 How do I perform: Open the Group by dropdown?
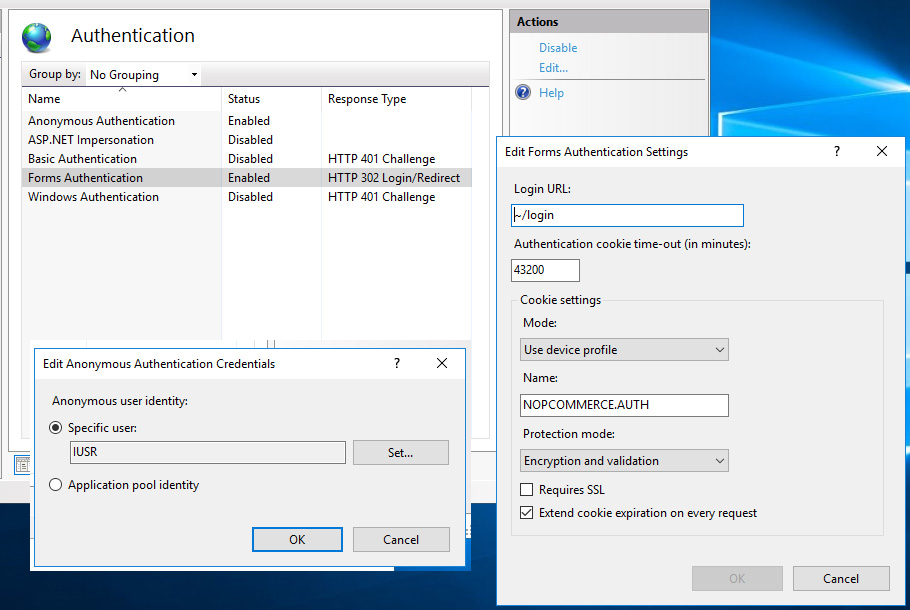coord(143,75)
